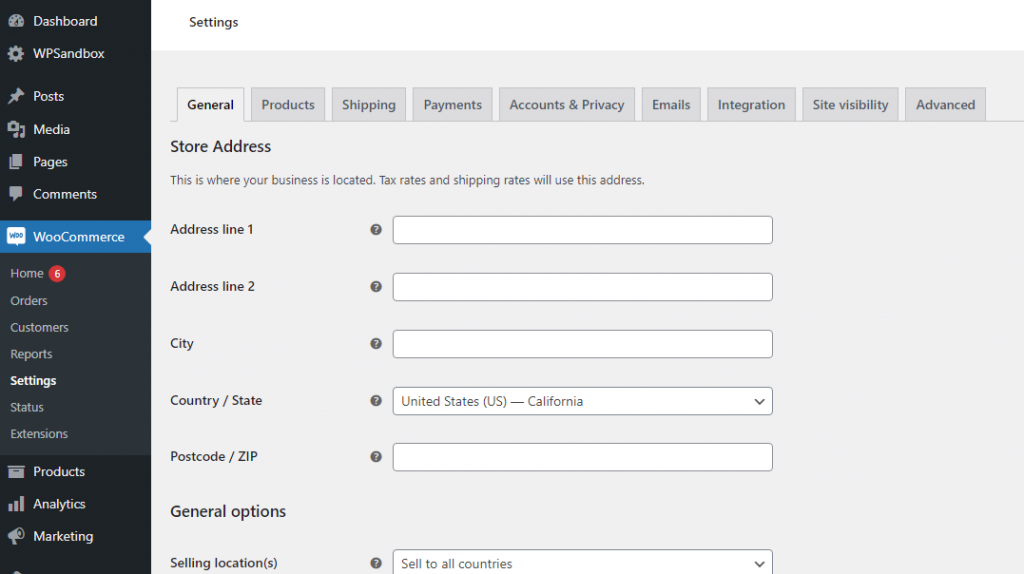This screenshot has height=574, width=1024.
Task: Open the Customers submenu link
Action: (39, 327)
